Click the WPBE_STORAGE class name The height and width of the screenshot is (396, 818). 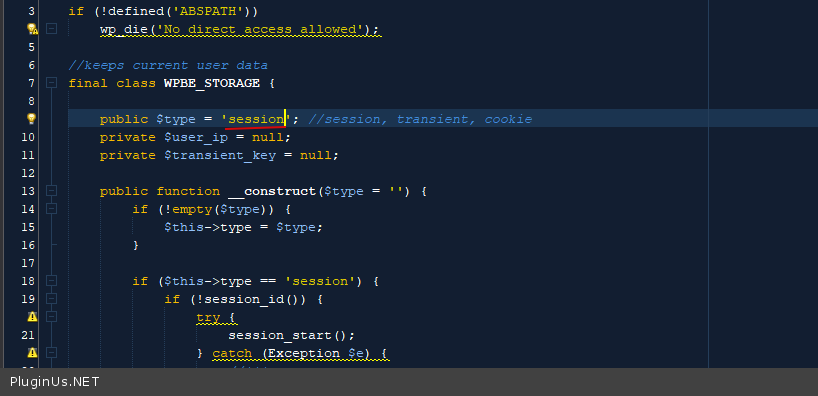[212, 83]
